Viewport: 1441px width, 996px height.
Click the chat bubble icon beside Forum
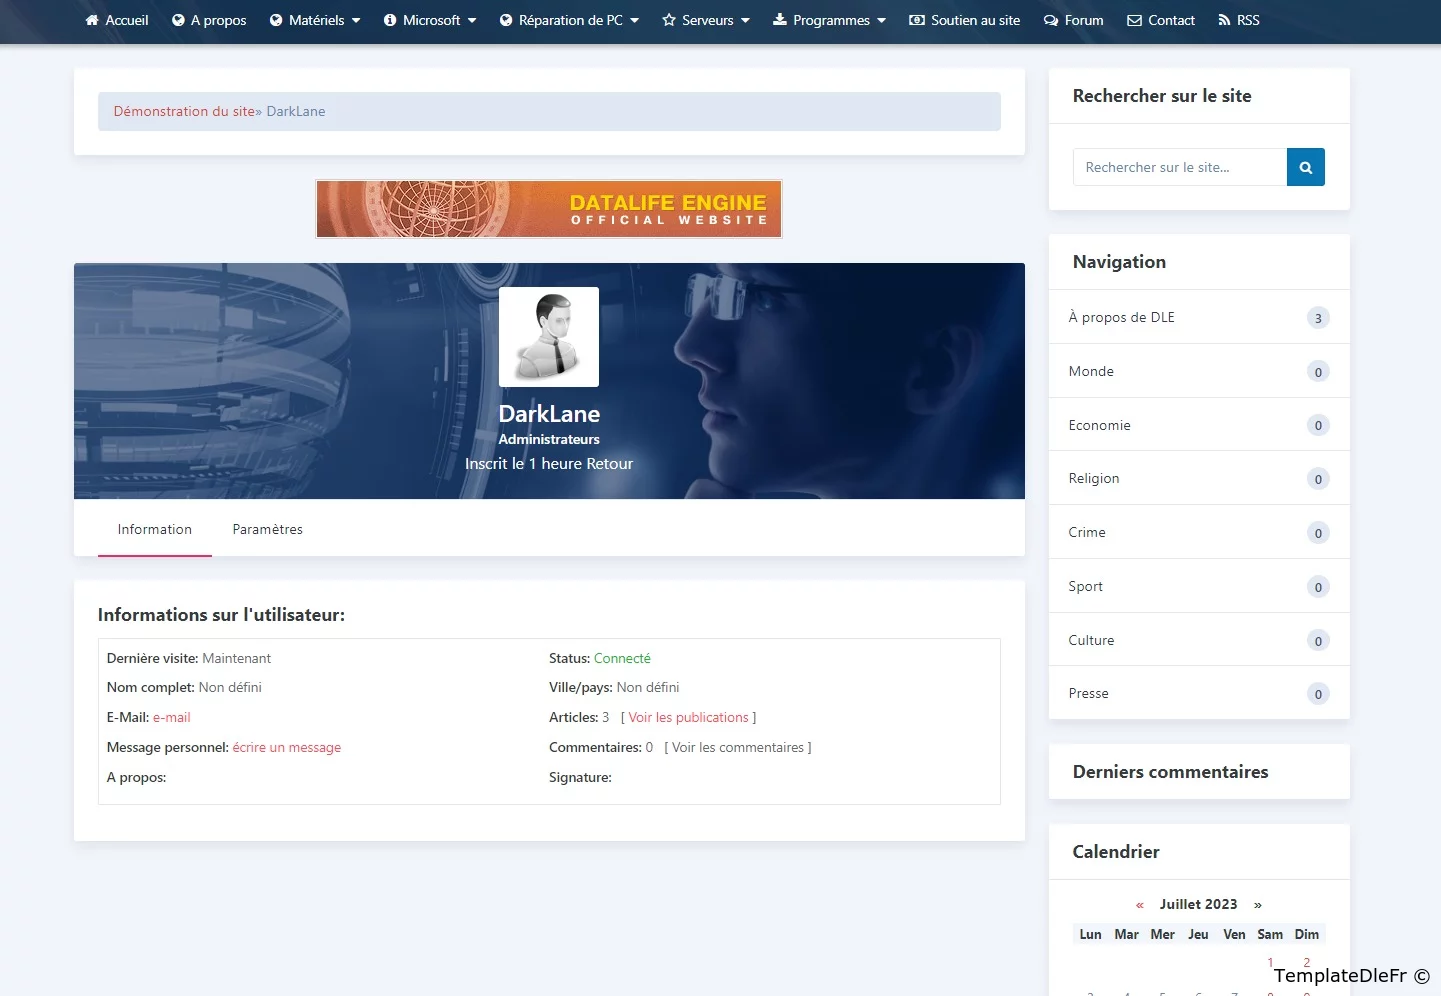1050,20
